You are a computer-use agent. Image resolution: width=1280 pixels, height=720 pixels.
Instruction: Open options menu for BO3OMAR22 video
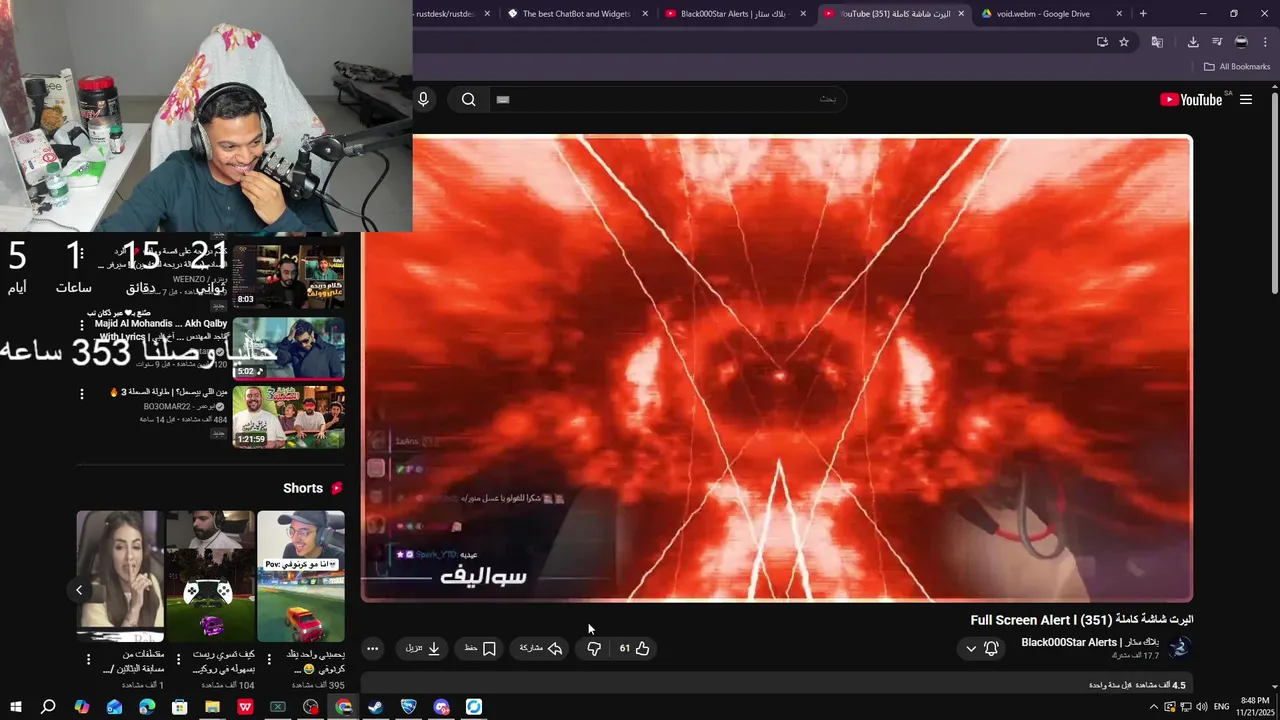[x=82, y=394]
